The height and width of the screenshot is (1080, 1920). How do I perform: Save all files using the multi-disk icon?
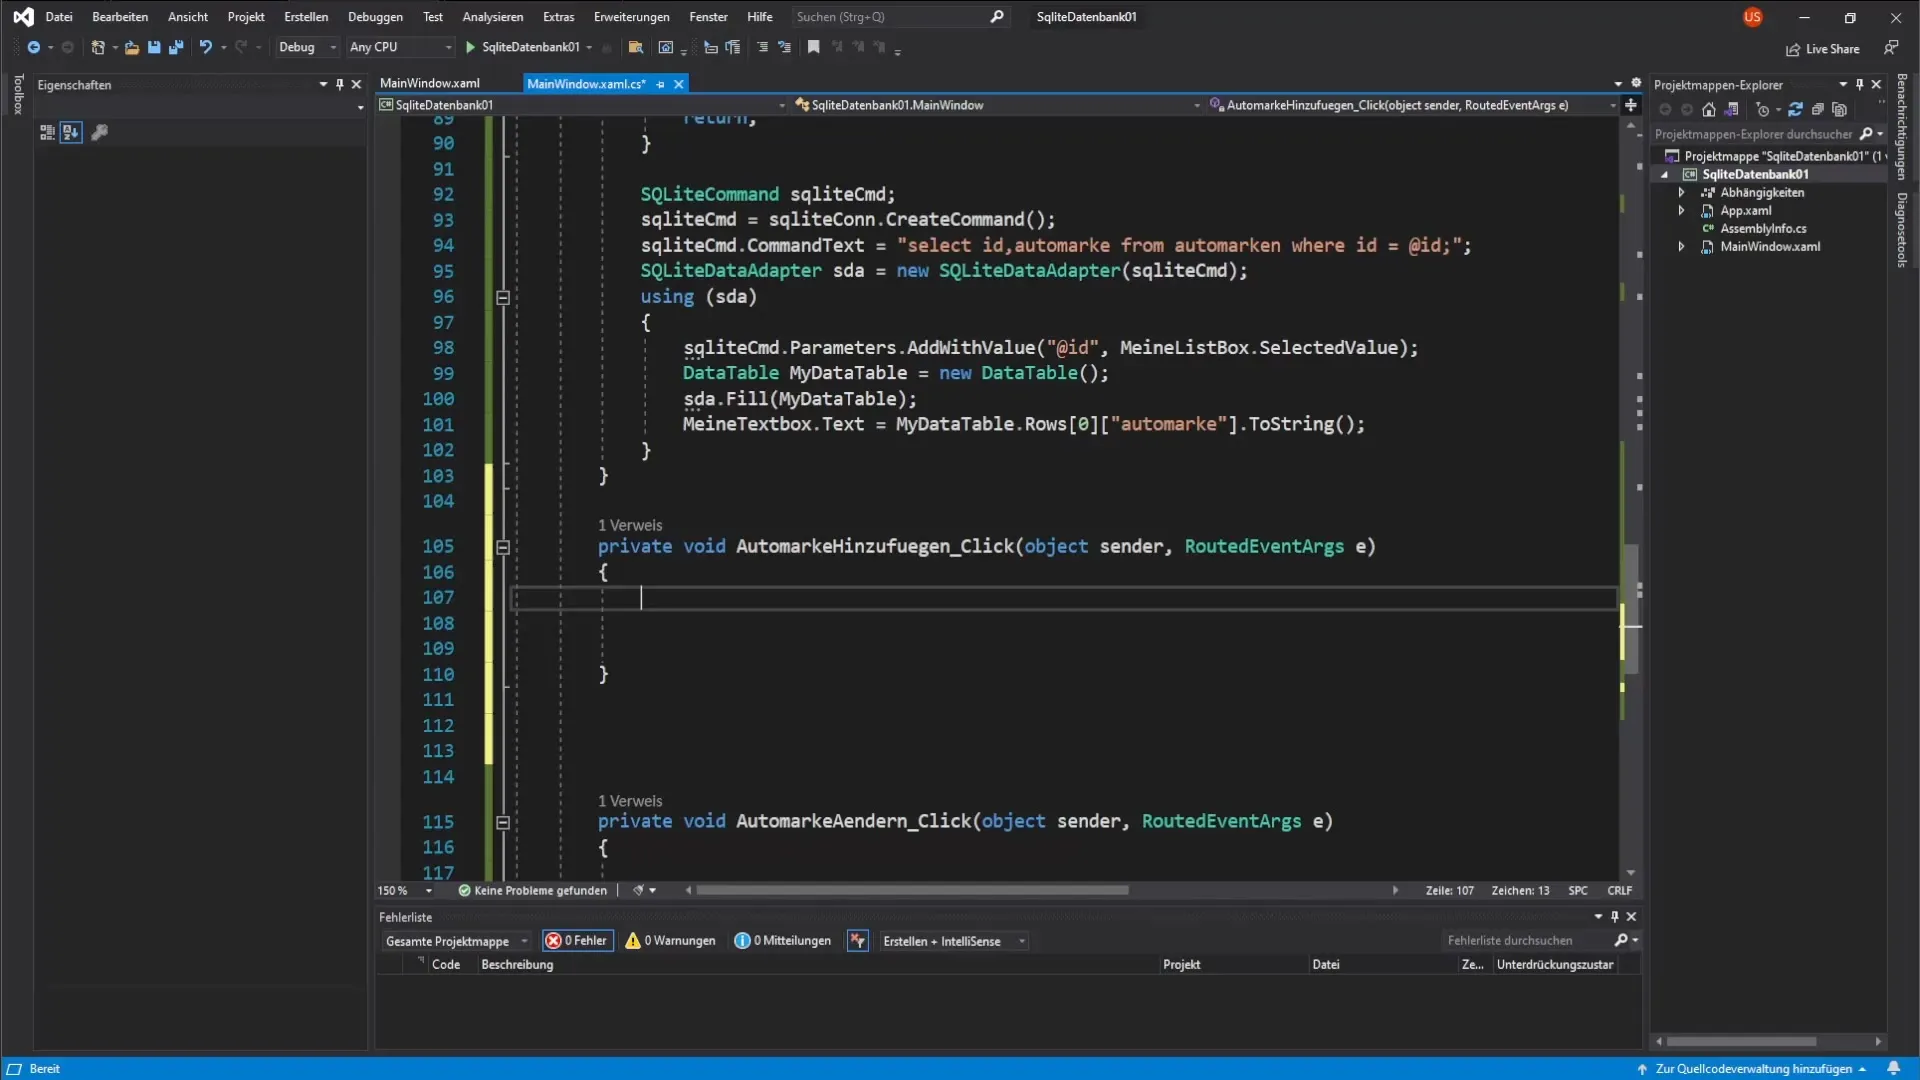[176, 47]
